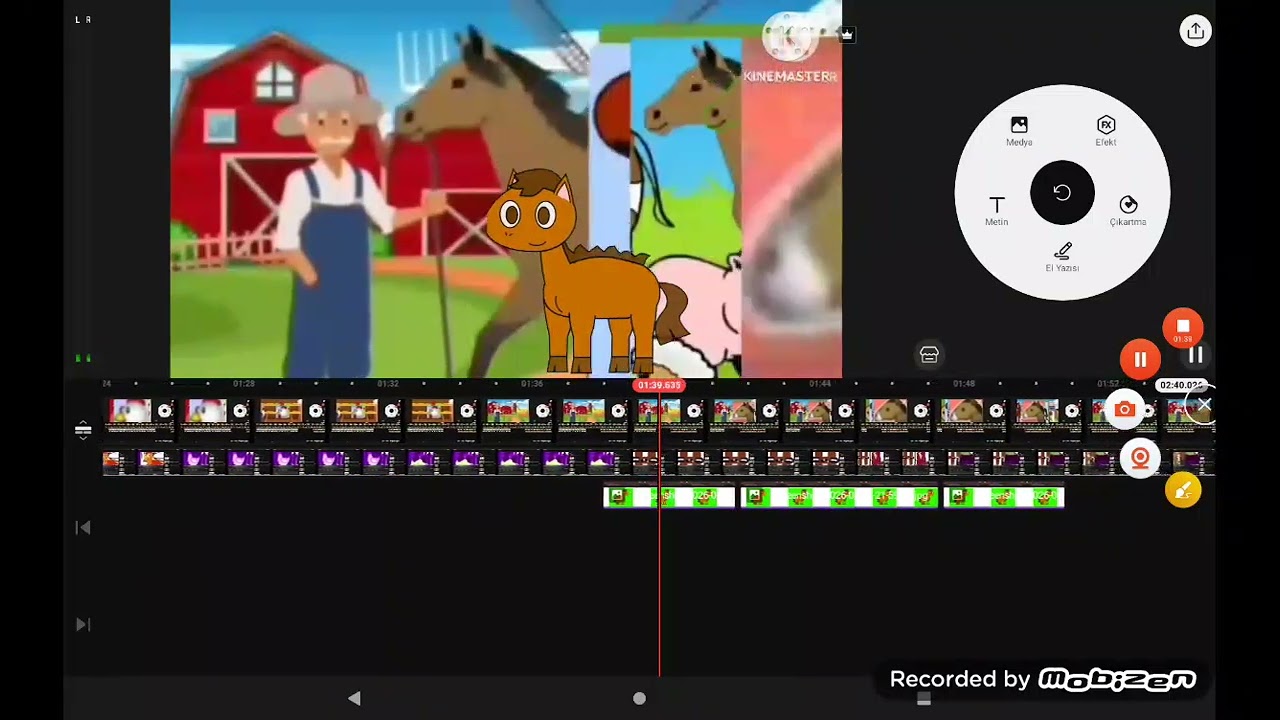This screenshot has height=720, width=1280.
Task: Close the Mobizen floating menu X
Action: (1204, 405)
